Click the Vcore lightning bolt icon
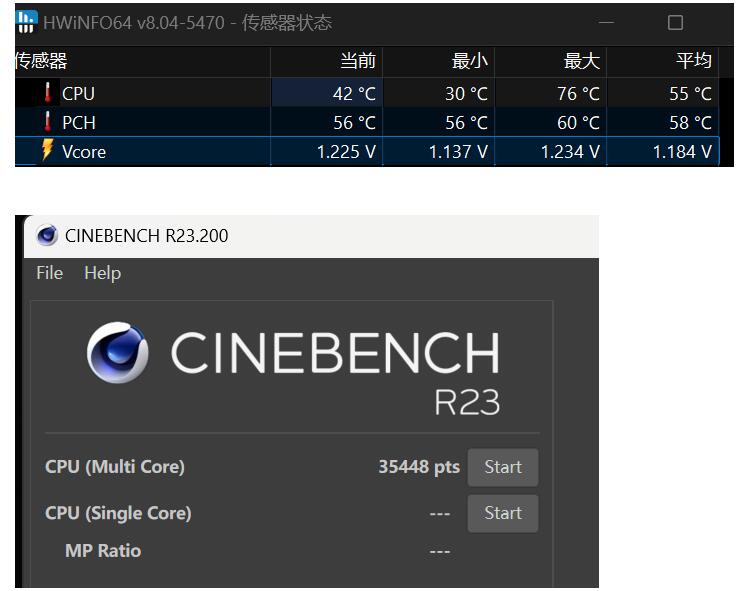The height and width of the screenshot is (591, 737). [47, 150]
